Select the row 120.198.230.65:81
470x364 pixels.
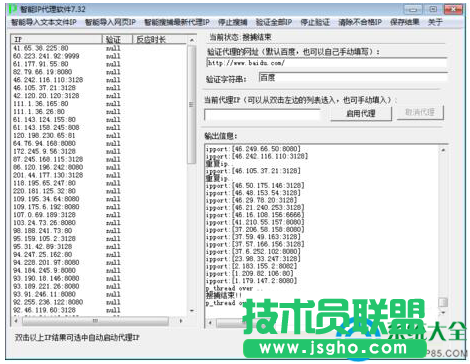(44, 135)
